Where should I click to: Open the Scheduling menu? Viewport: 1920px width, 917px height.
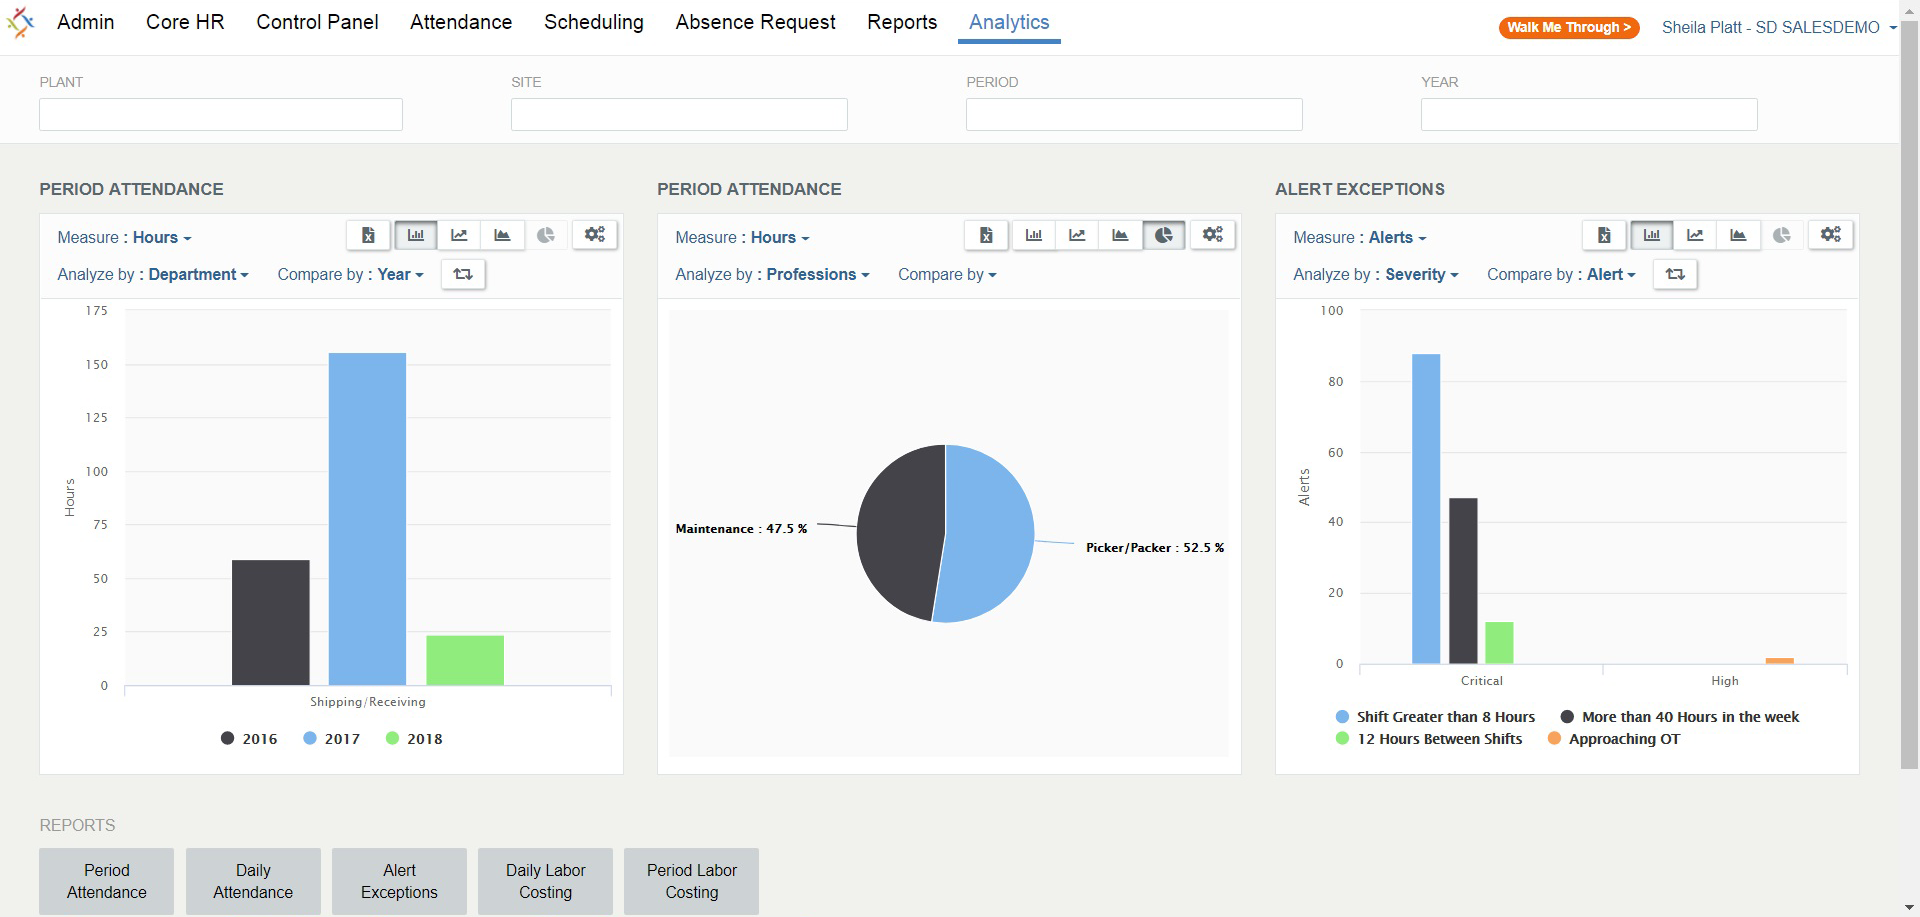[594, 22]
